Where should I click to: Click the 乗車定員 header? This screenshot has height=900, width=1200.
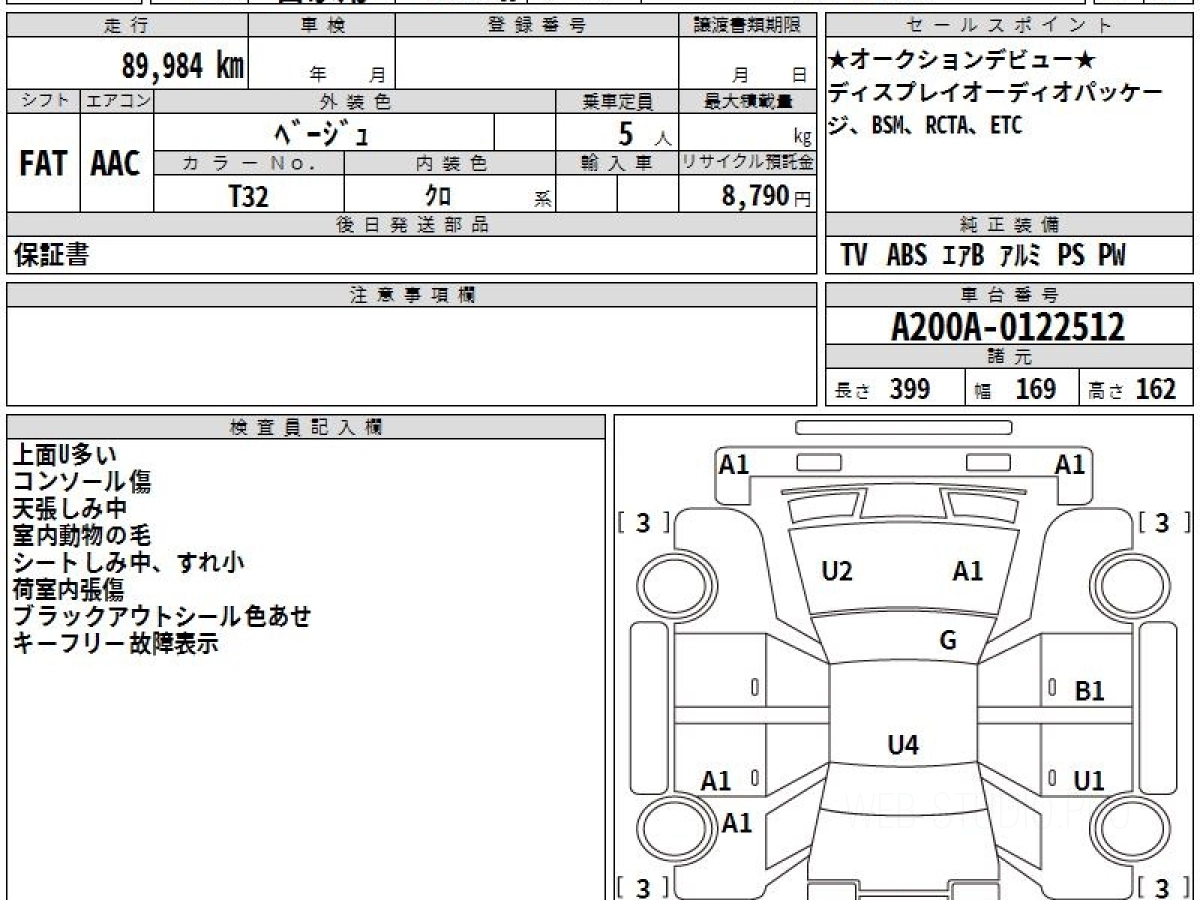pyautogui.click(x=617, y=101)
